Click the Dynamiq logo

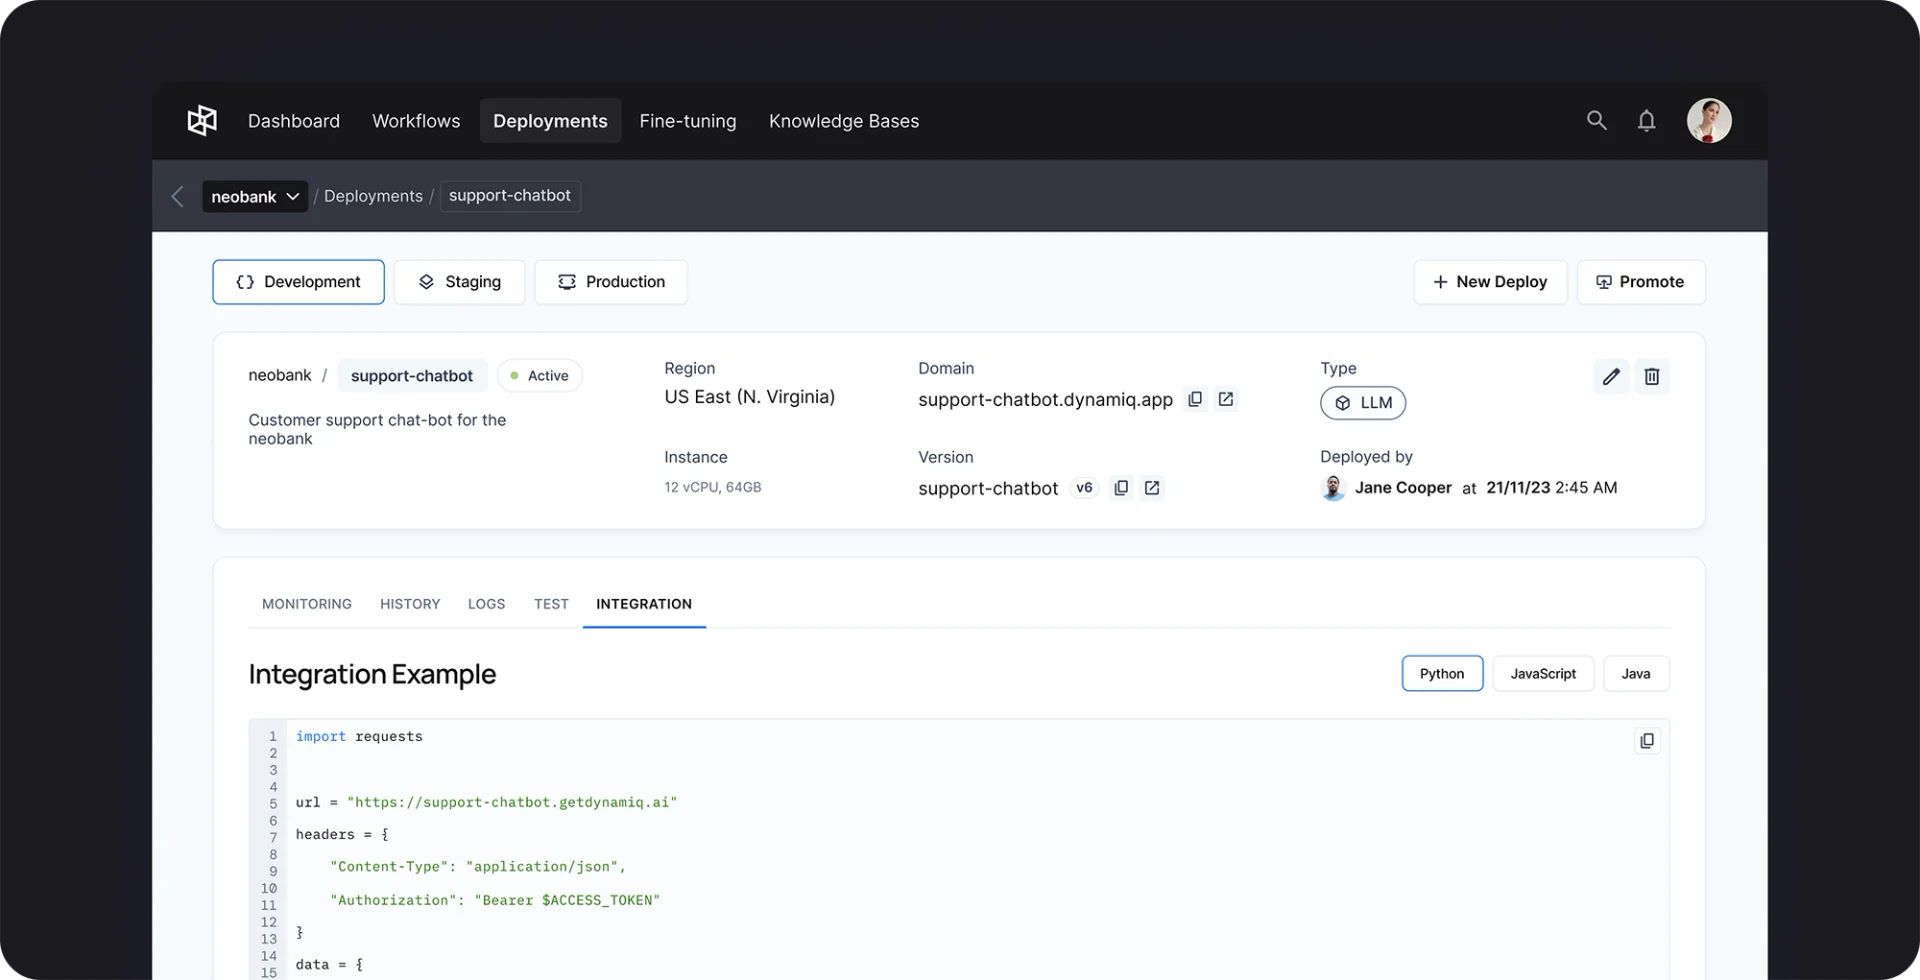[201, 120]
